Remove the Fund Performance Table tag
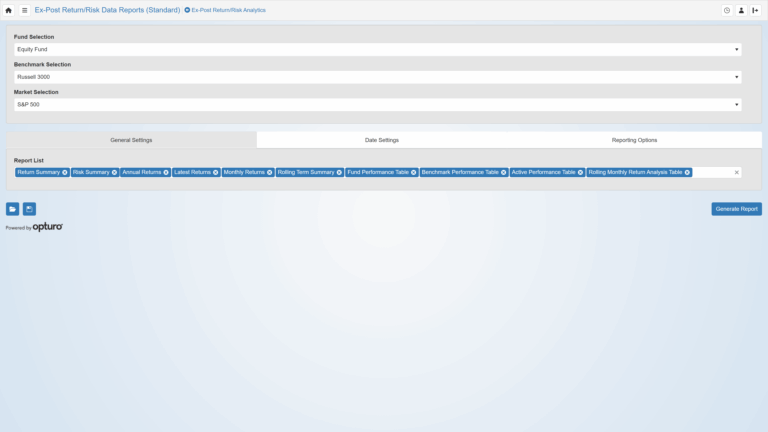This screenshot has width=768, height=432. click(413, 172)
